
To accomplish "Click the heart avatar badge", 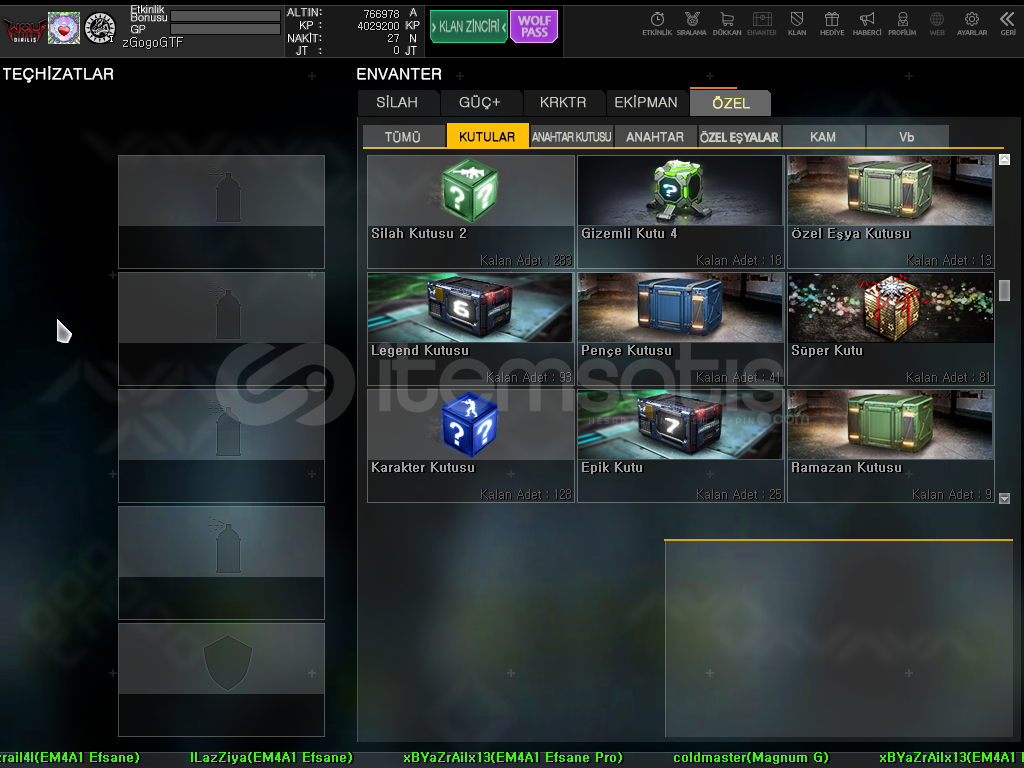I will (x=64, y=28).
